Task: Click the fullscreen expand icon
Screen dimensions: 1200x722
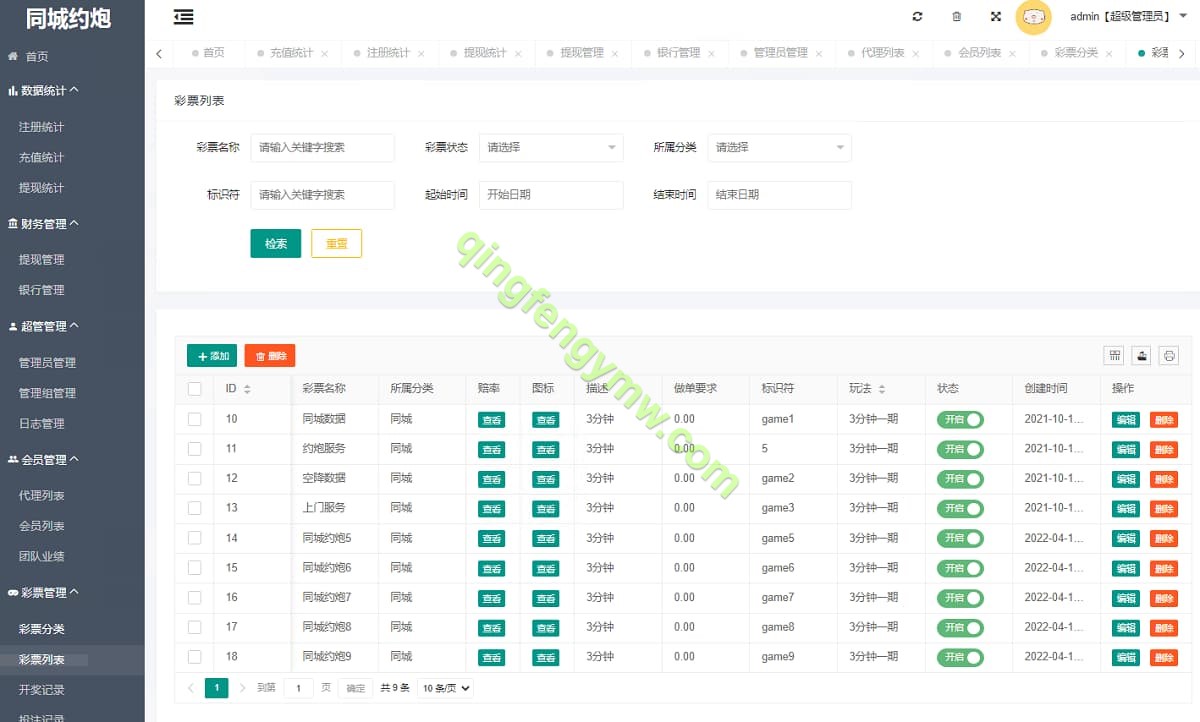Action: tap(995, 17)
